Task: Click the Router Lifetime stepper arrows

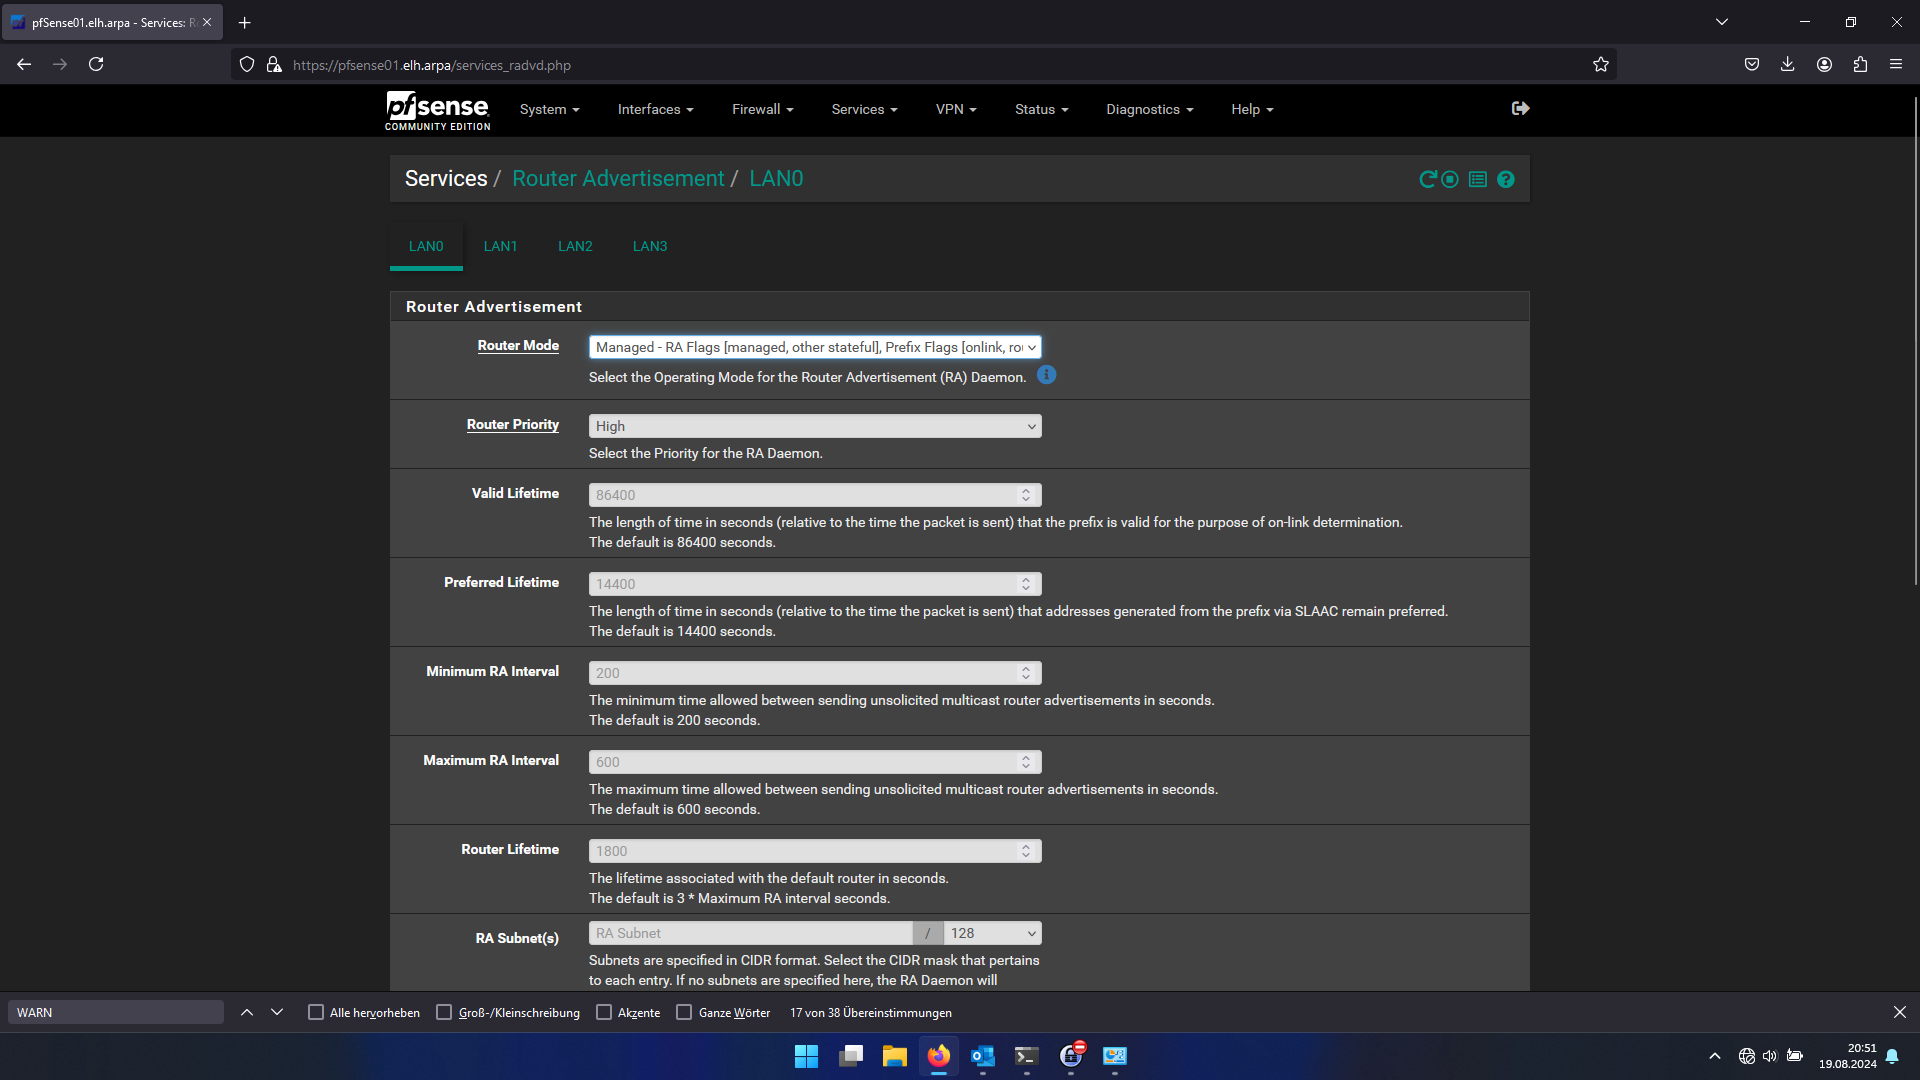Action: pyautogui.click(x=1025, y=851)
